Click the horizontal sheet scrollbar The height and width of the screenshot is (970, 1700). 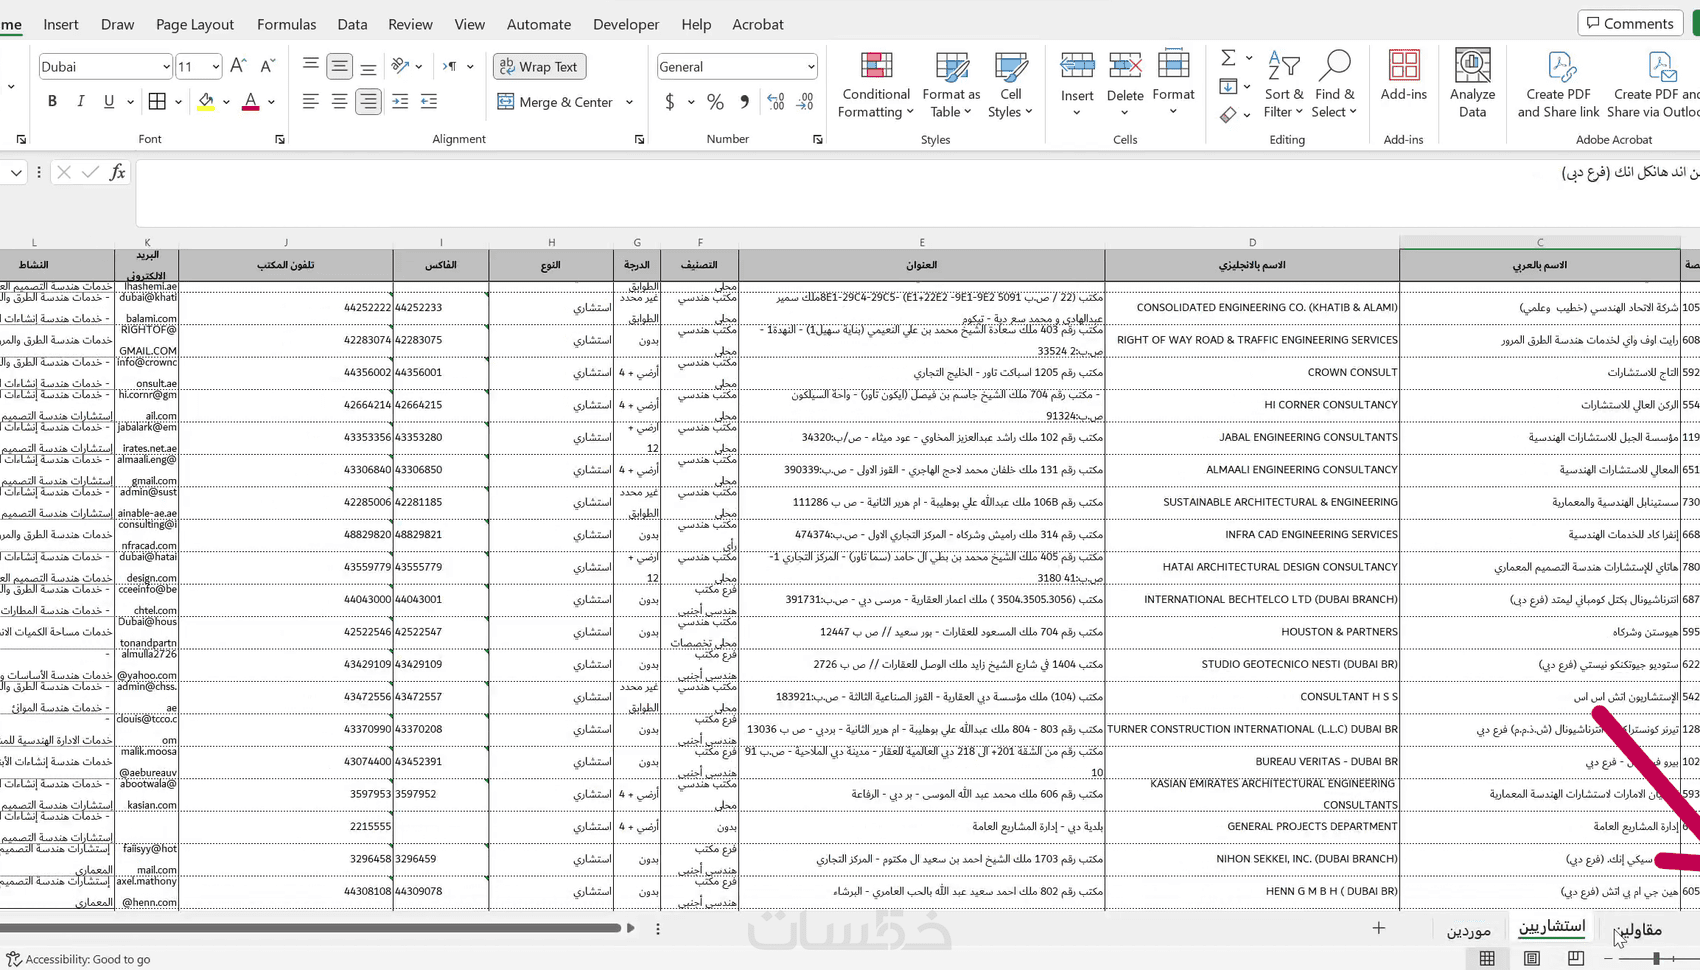tap(310, 928)
